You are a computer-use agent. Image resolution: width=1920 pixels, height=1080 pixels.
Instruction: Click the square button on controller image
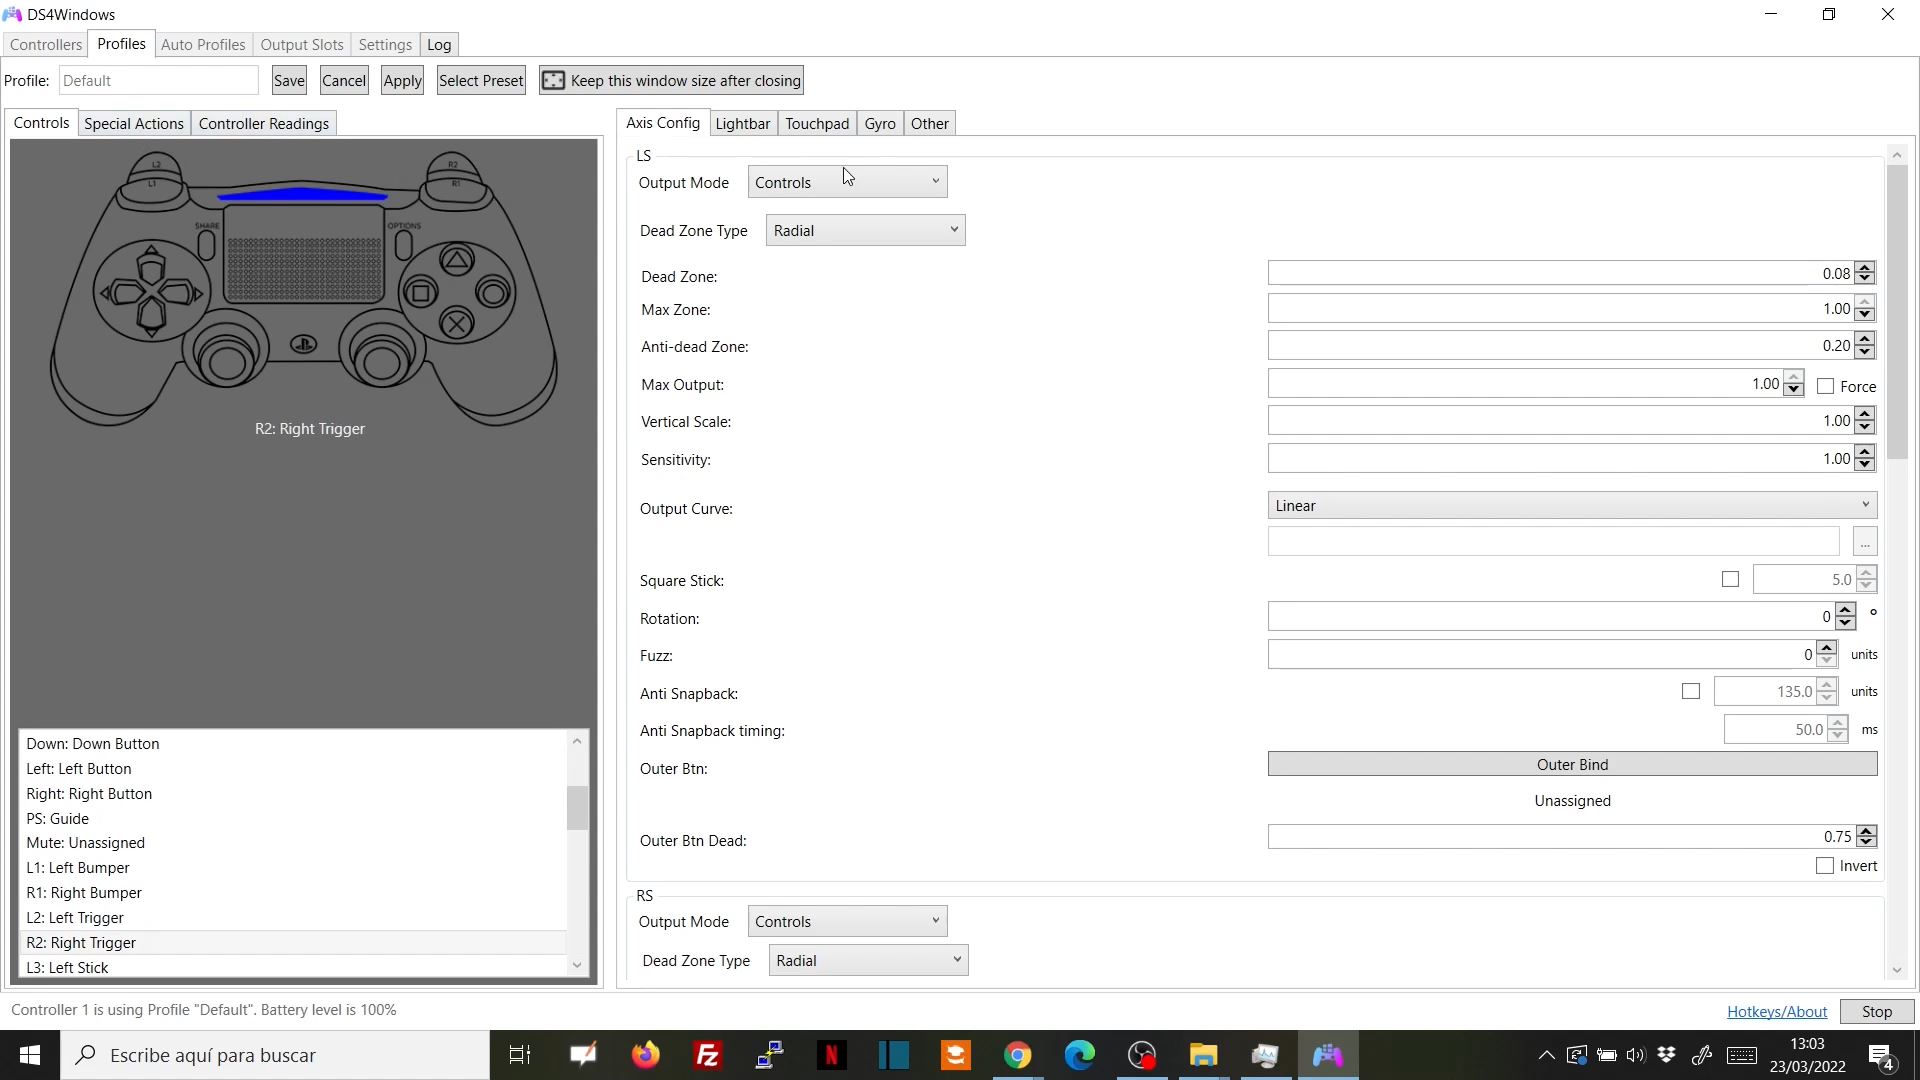point(421,293)
